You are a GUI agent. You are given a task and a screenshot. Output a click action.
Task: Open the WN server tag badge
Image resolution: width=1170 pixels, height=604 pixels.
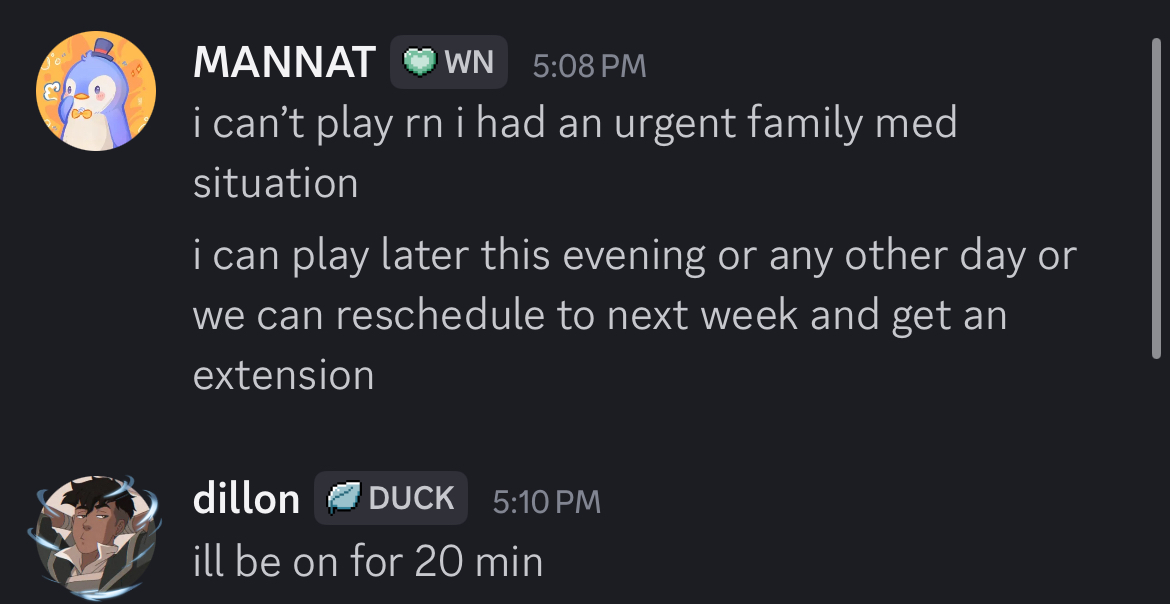point(449,63)
